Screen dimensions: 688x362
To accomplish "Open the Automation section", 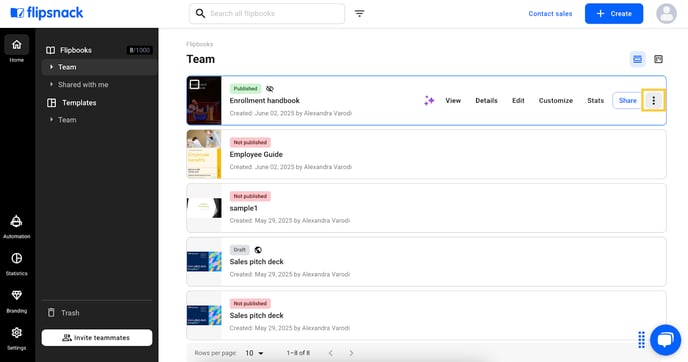I will click(x=17, y=227).
